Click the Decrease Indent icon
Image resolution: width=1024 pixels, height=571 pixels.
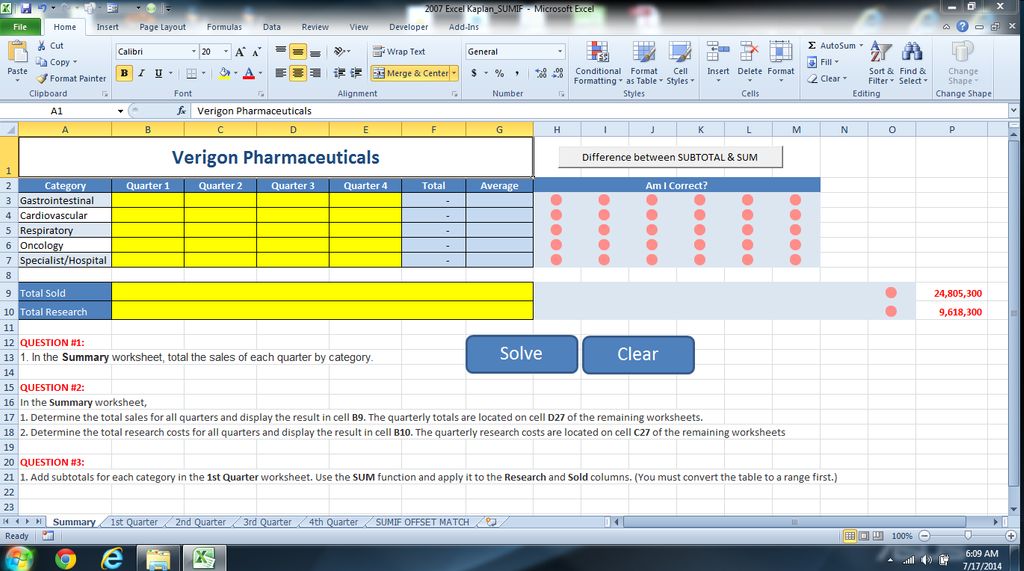(340, 73)
